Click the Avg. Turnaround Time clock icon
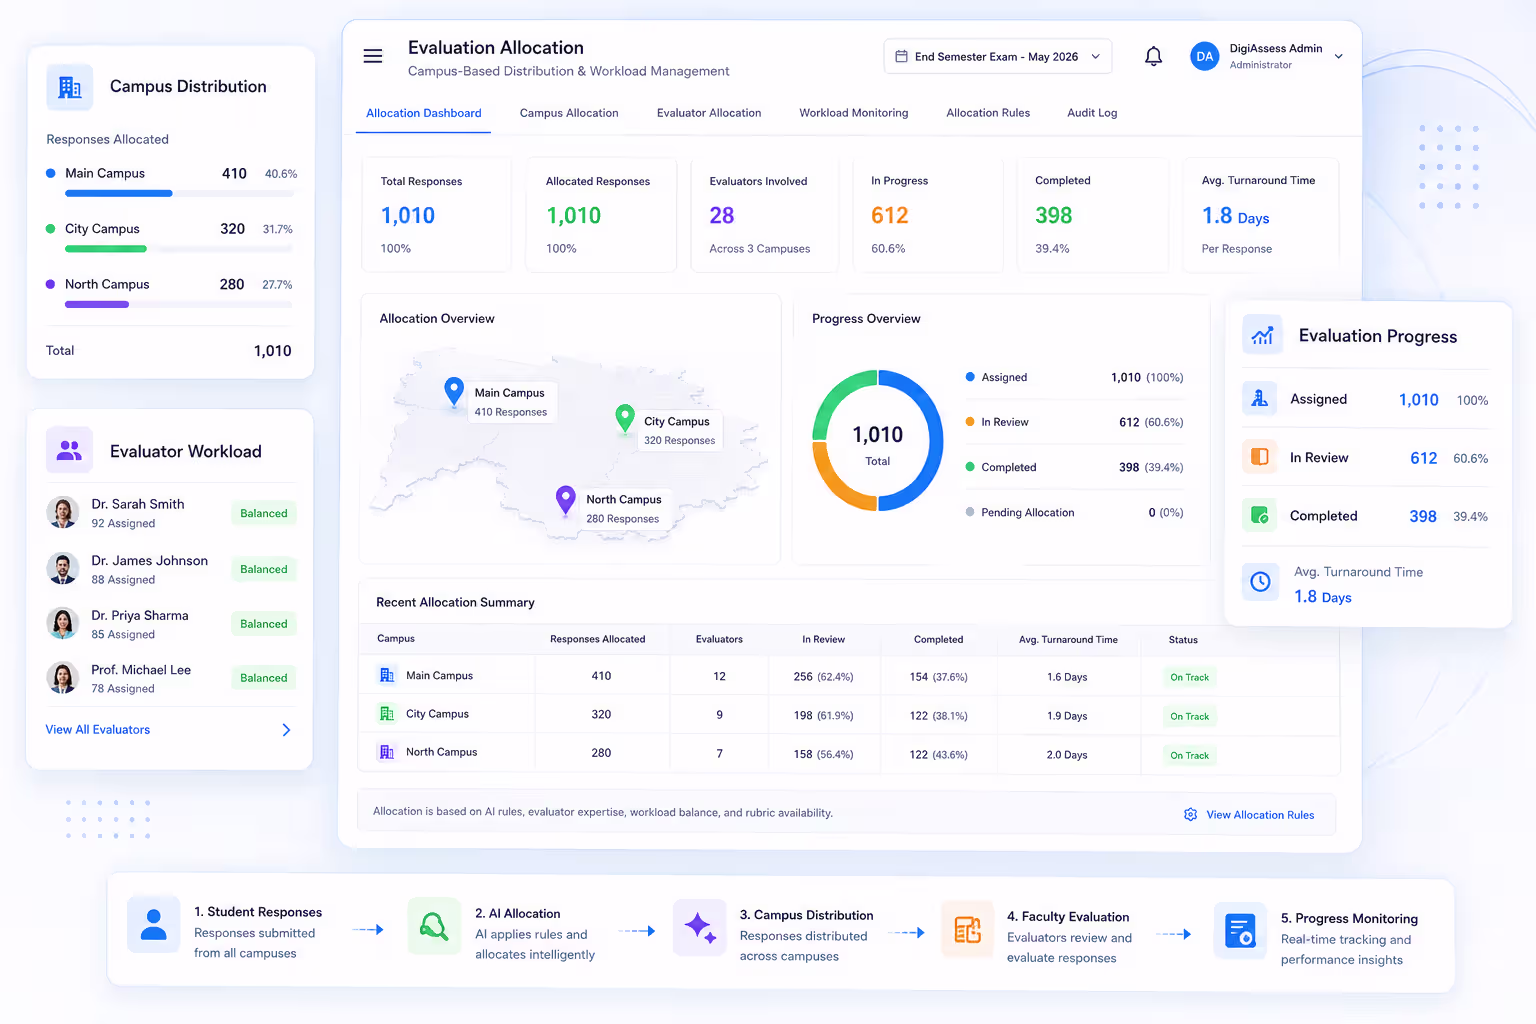This screenshot has width=1536, height=1024. click(x=1260, y=581)
